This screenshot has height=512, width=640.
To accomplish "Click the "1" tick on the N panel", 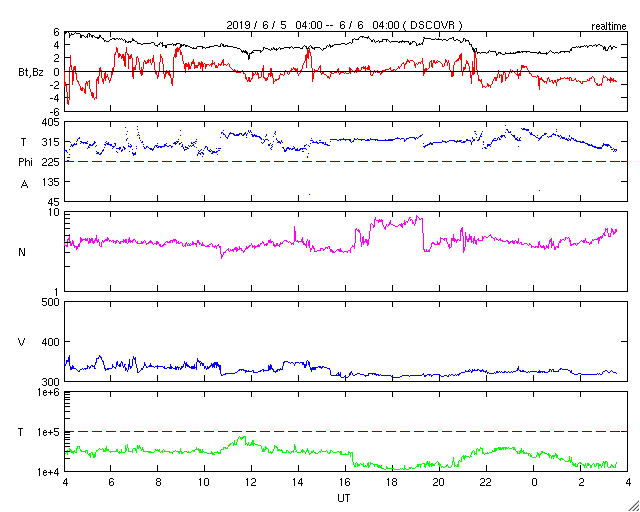I will (x=57, y=292).
